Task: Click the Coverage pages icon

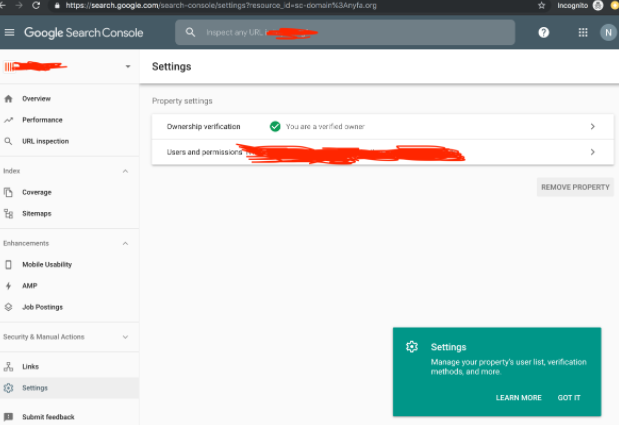Action: [x=8, y=192]
